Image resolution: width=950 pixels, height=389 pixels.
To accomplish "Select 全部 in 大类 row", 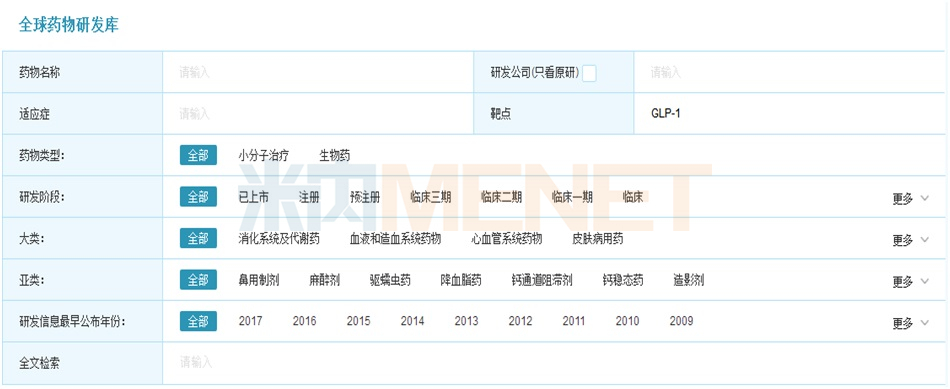I will 198,238.
